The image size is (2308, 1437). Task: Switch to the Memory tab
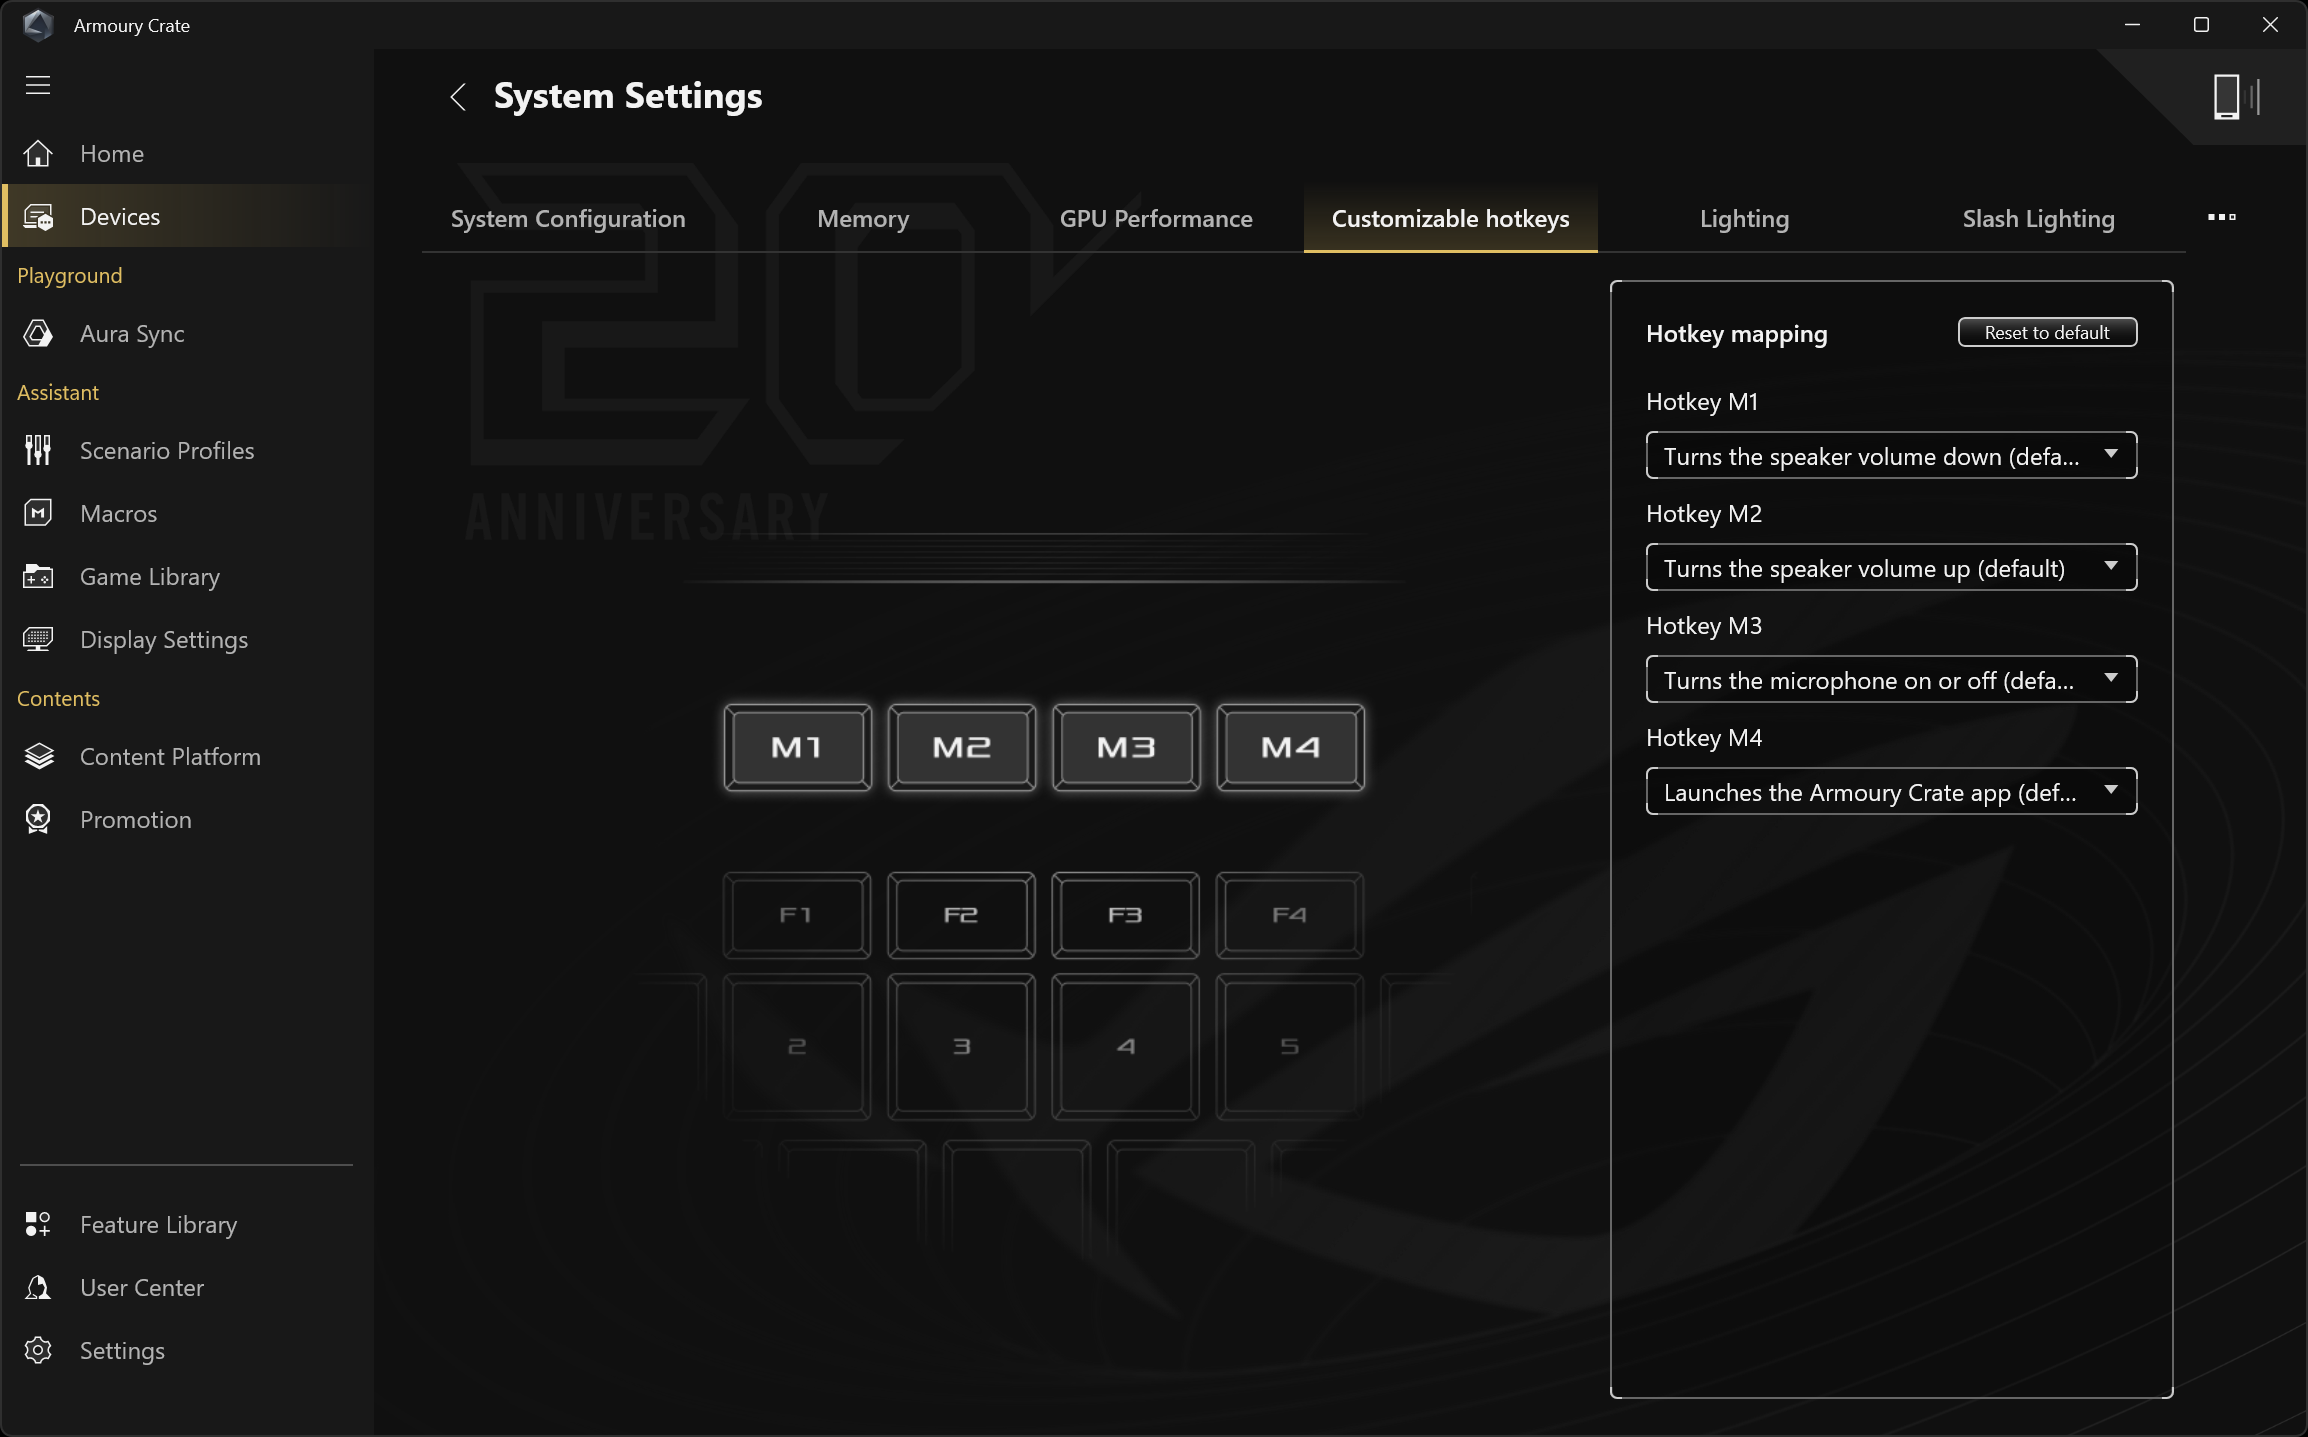point(863,219)
